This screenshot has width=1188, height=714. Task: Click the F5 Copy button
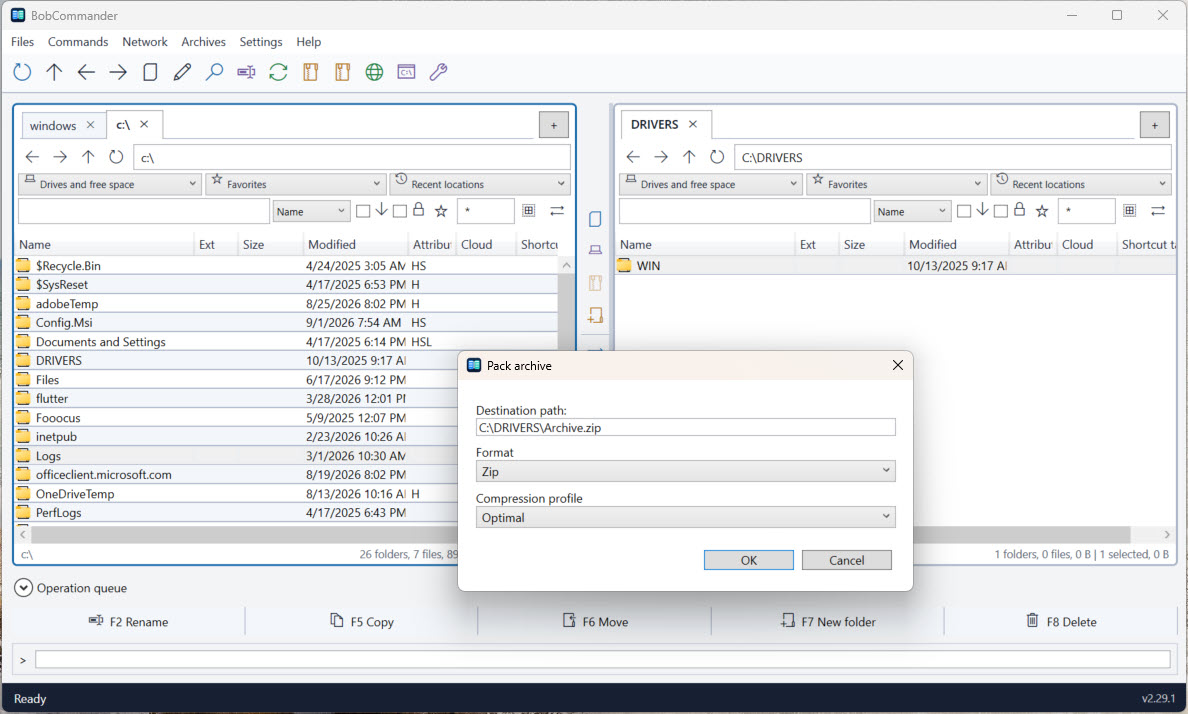[x=361, y=622]
